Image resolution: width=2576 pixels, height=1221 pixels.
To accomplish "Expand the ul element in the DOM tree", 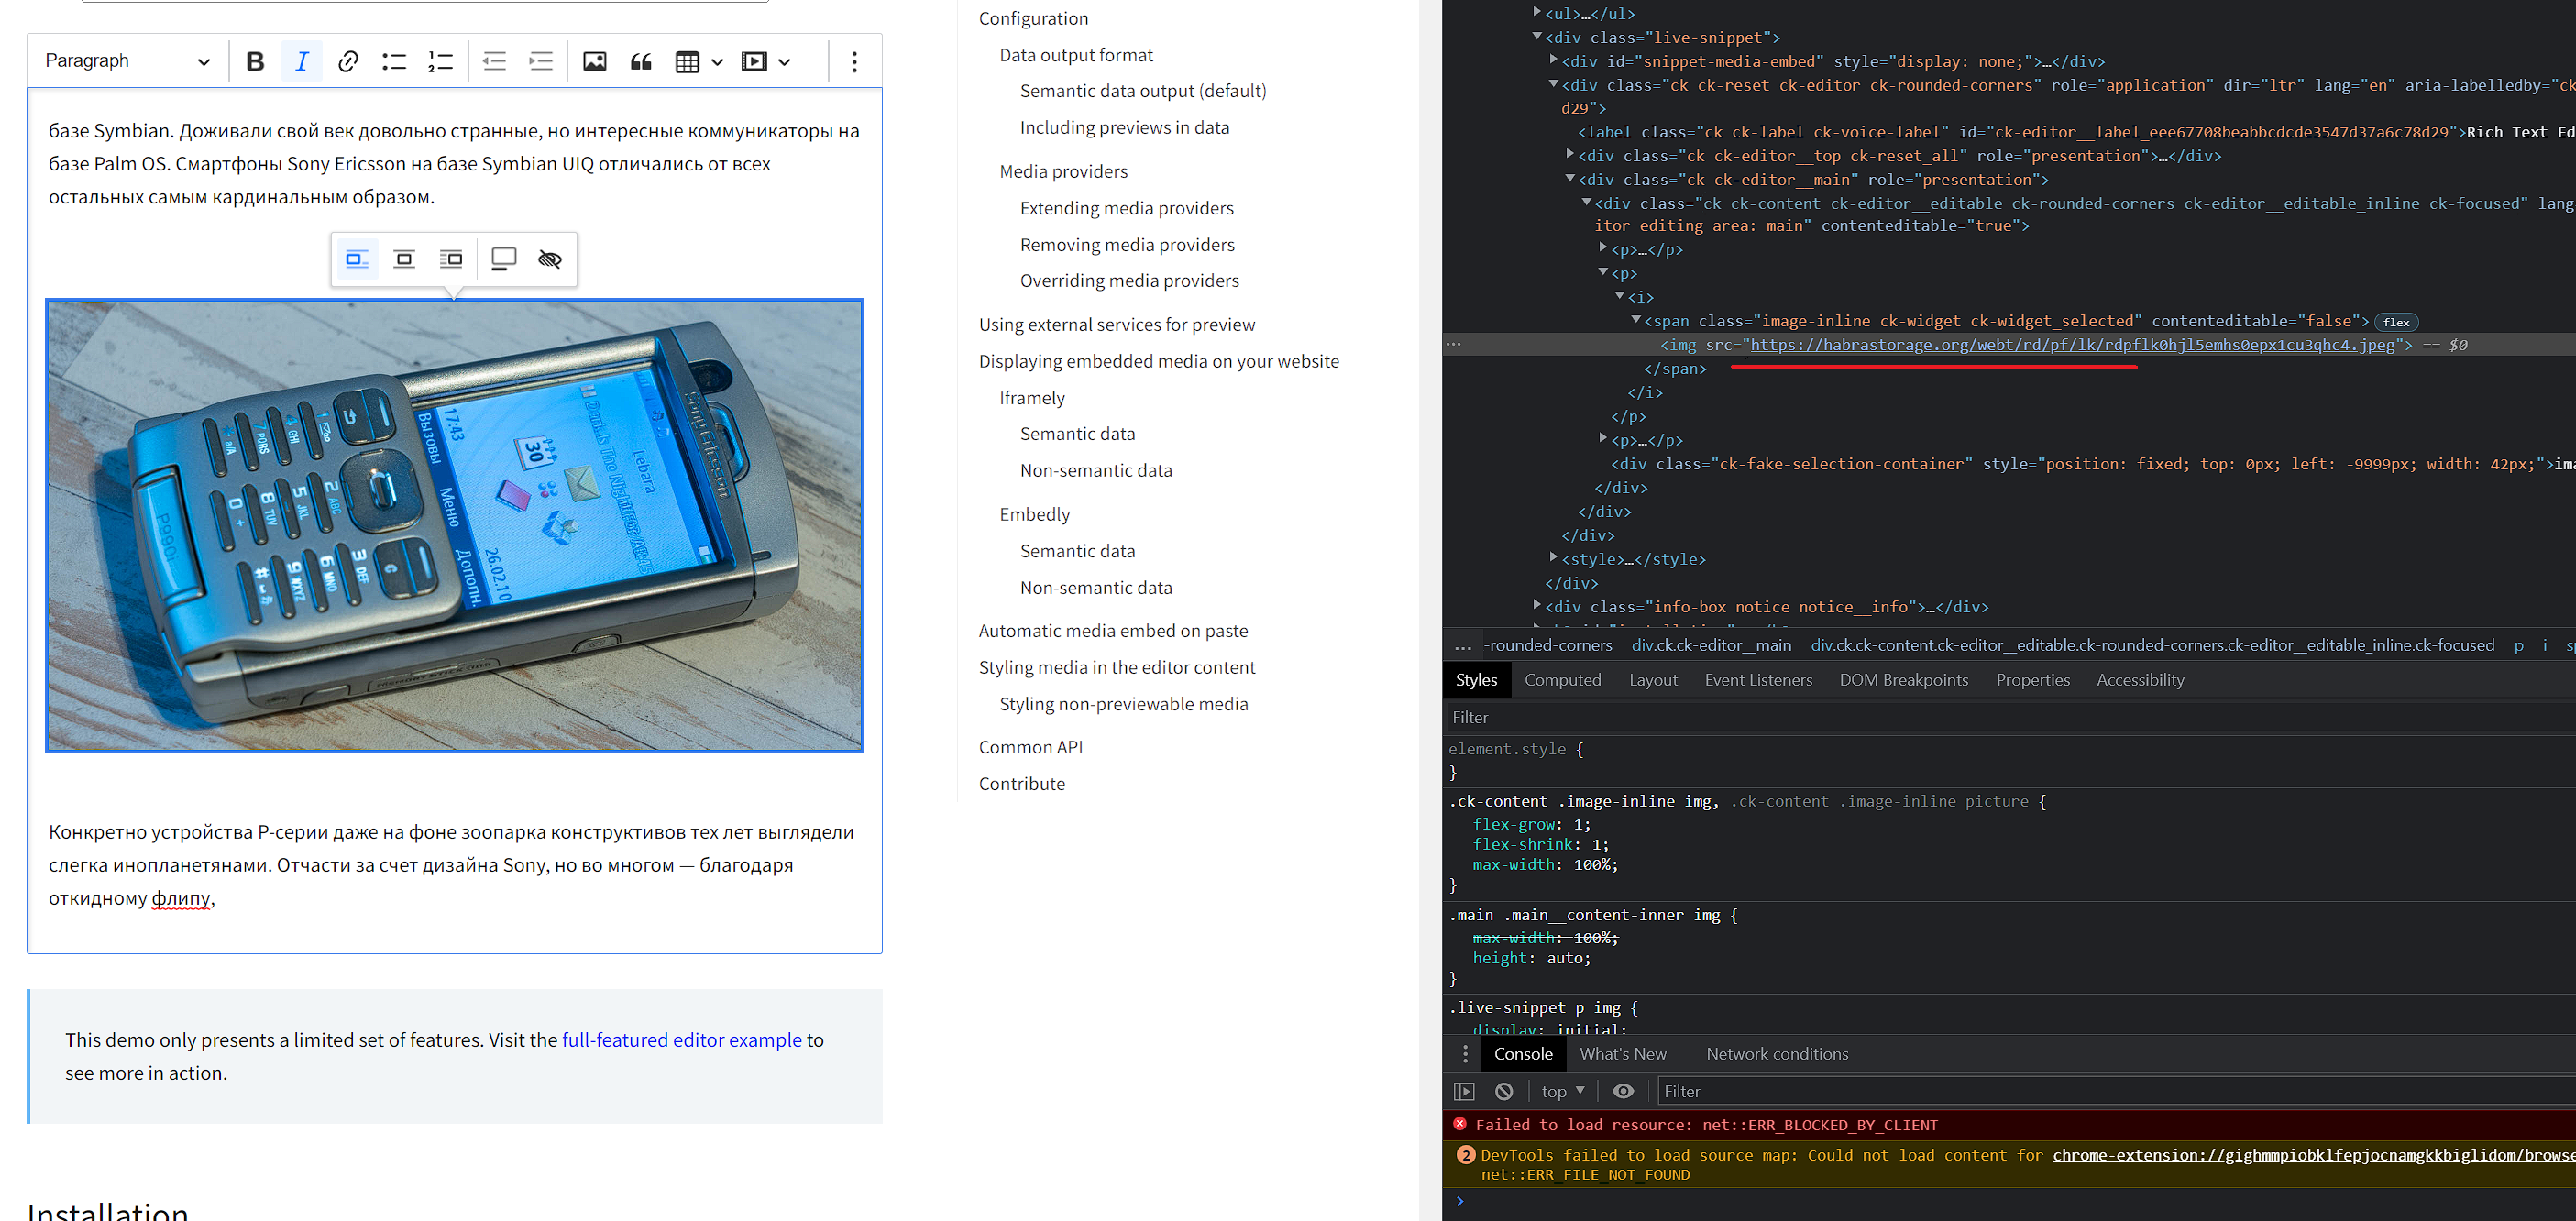I will [x=1537, y=12].
